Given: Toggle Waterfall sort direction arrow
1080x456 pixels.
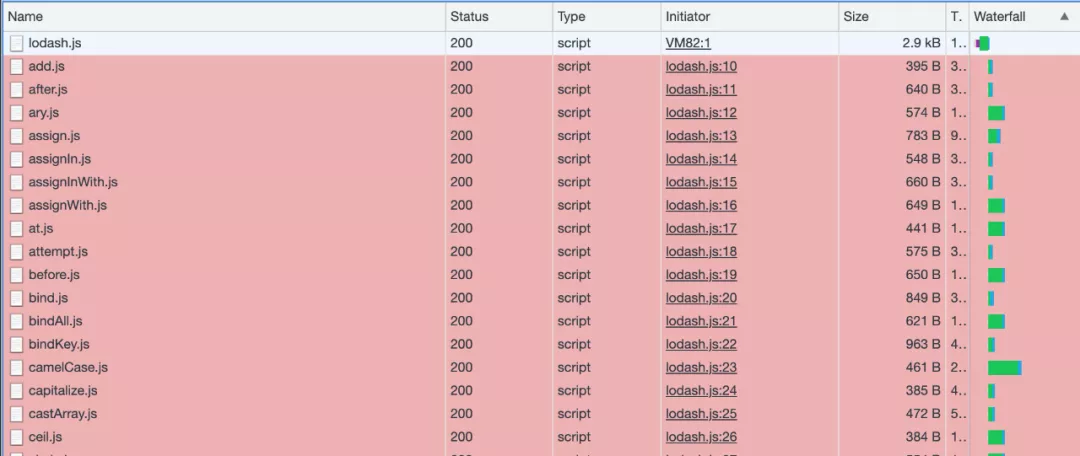Looking at the screenshot, I should coord(1064,17).
